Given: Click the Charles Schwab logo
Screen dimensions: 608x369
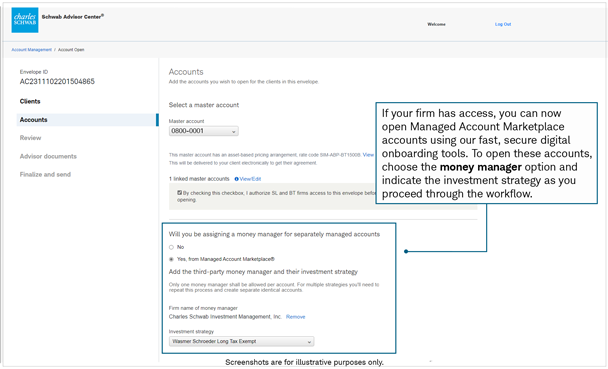Looking at the screenshot, I should click(25, 20).
